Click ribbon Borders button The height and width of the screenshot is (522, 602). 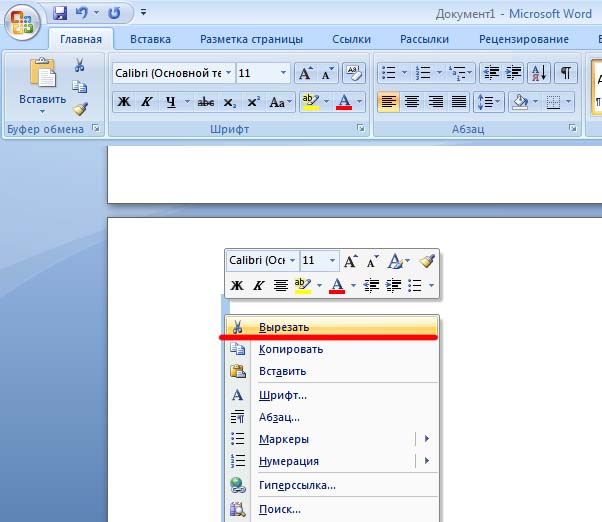553,102
